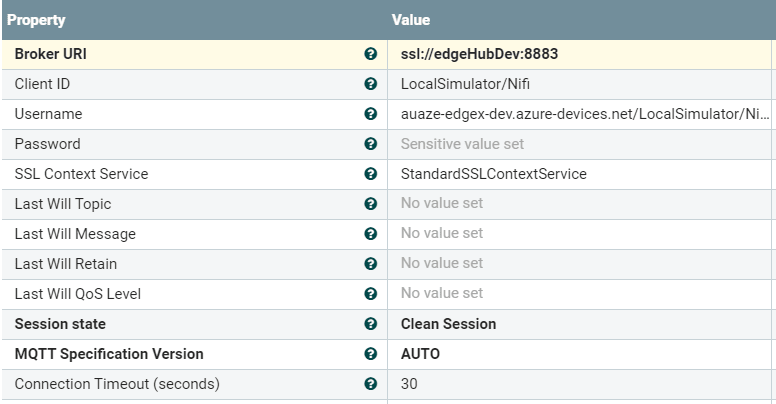This screenshot has width=776, height=404.
Task: Select the Password property name
Action: pyautogui.click(x=48, y=144)
